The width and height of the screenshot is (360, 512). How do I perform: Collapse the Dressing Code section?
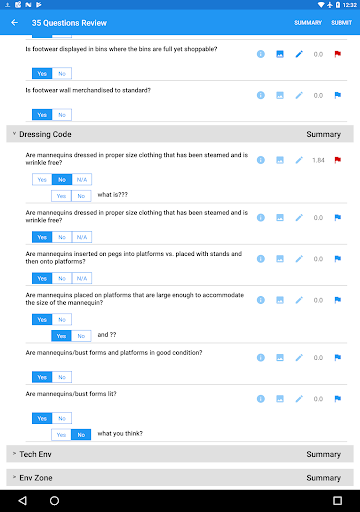click(14, 134)
